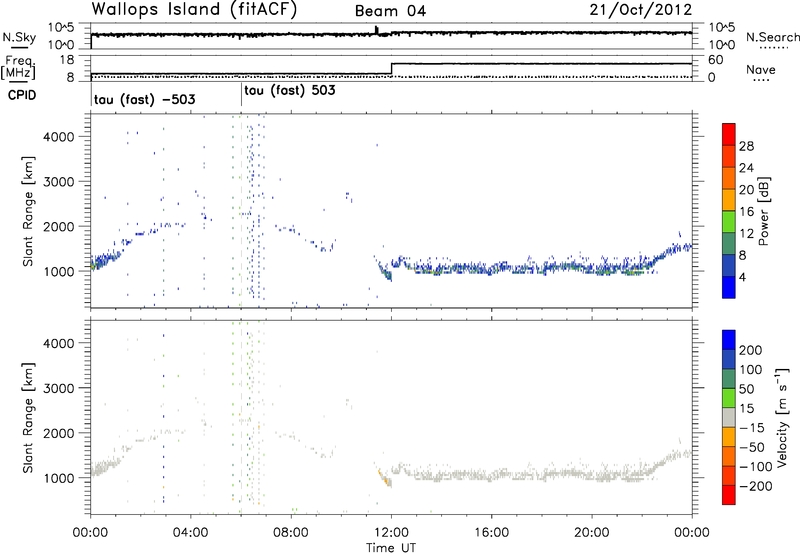
Task: Select the "tau (fast) -503" CPID annotation
Action: 144,99
